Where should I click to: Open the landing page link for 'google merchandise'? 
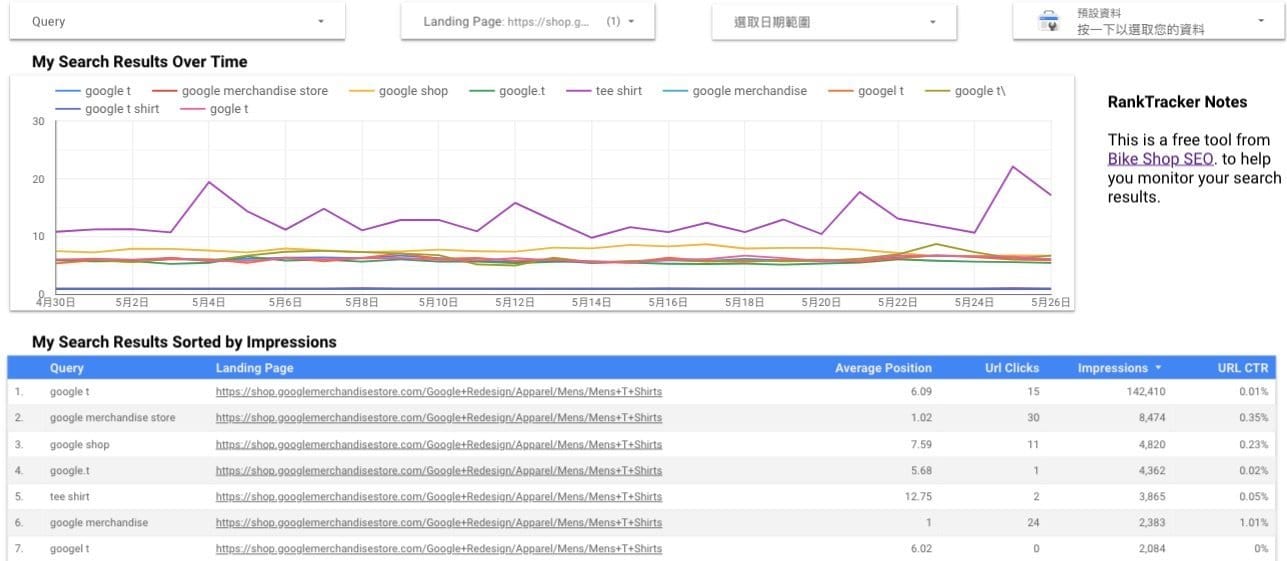tap(438, 523)
